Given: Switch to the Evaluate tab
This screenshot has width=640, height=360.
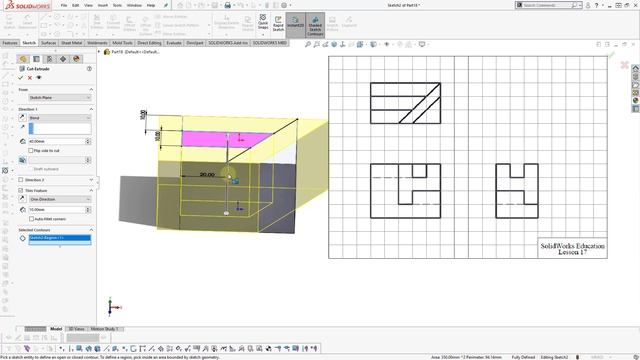Looking at the screenshot, I should click(x=173, y=43).
